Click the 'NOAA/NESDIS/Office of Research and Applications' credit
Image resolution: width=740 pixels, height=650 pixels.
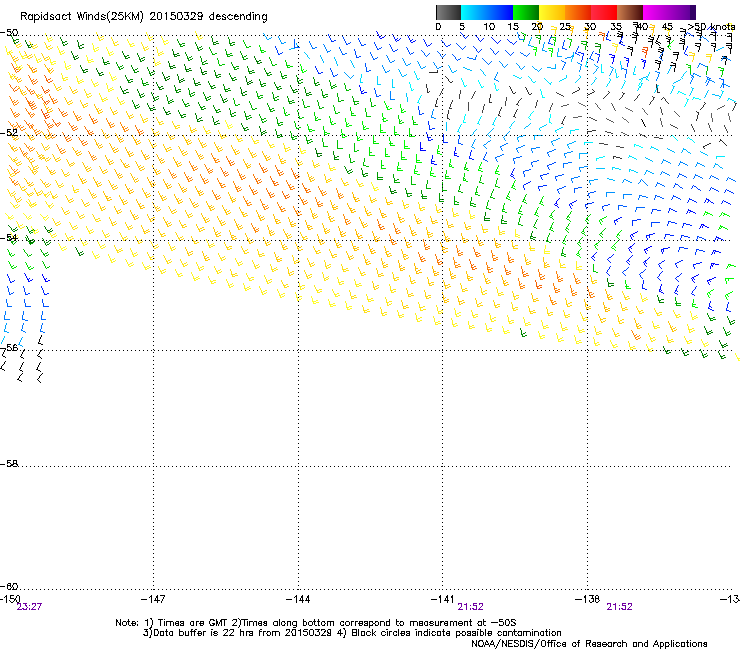(589, 644)
